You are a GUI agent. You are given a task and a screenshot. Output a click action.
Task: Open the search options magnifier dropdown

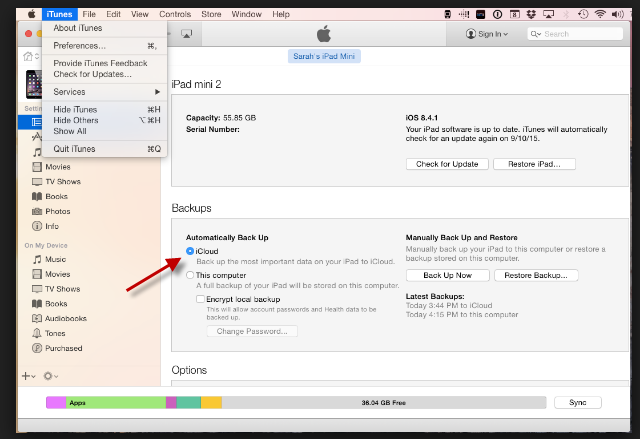coord(536,34)
